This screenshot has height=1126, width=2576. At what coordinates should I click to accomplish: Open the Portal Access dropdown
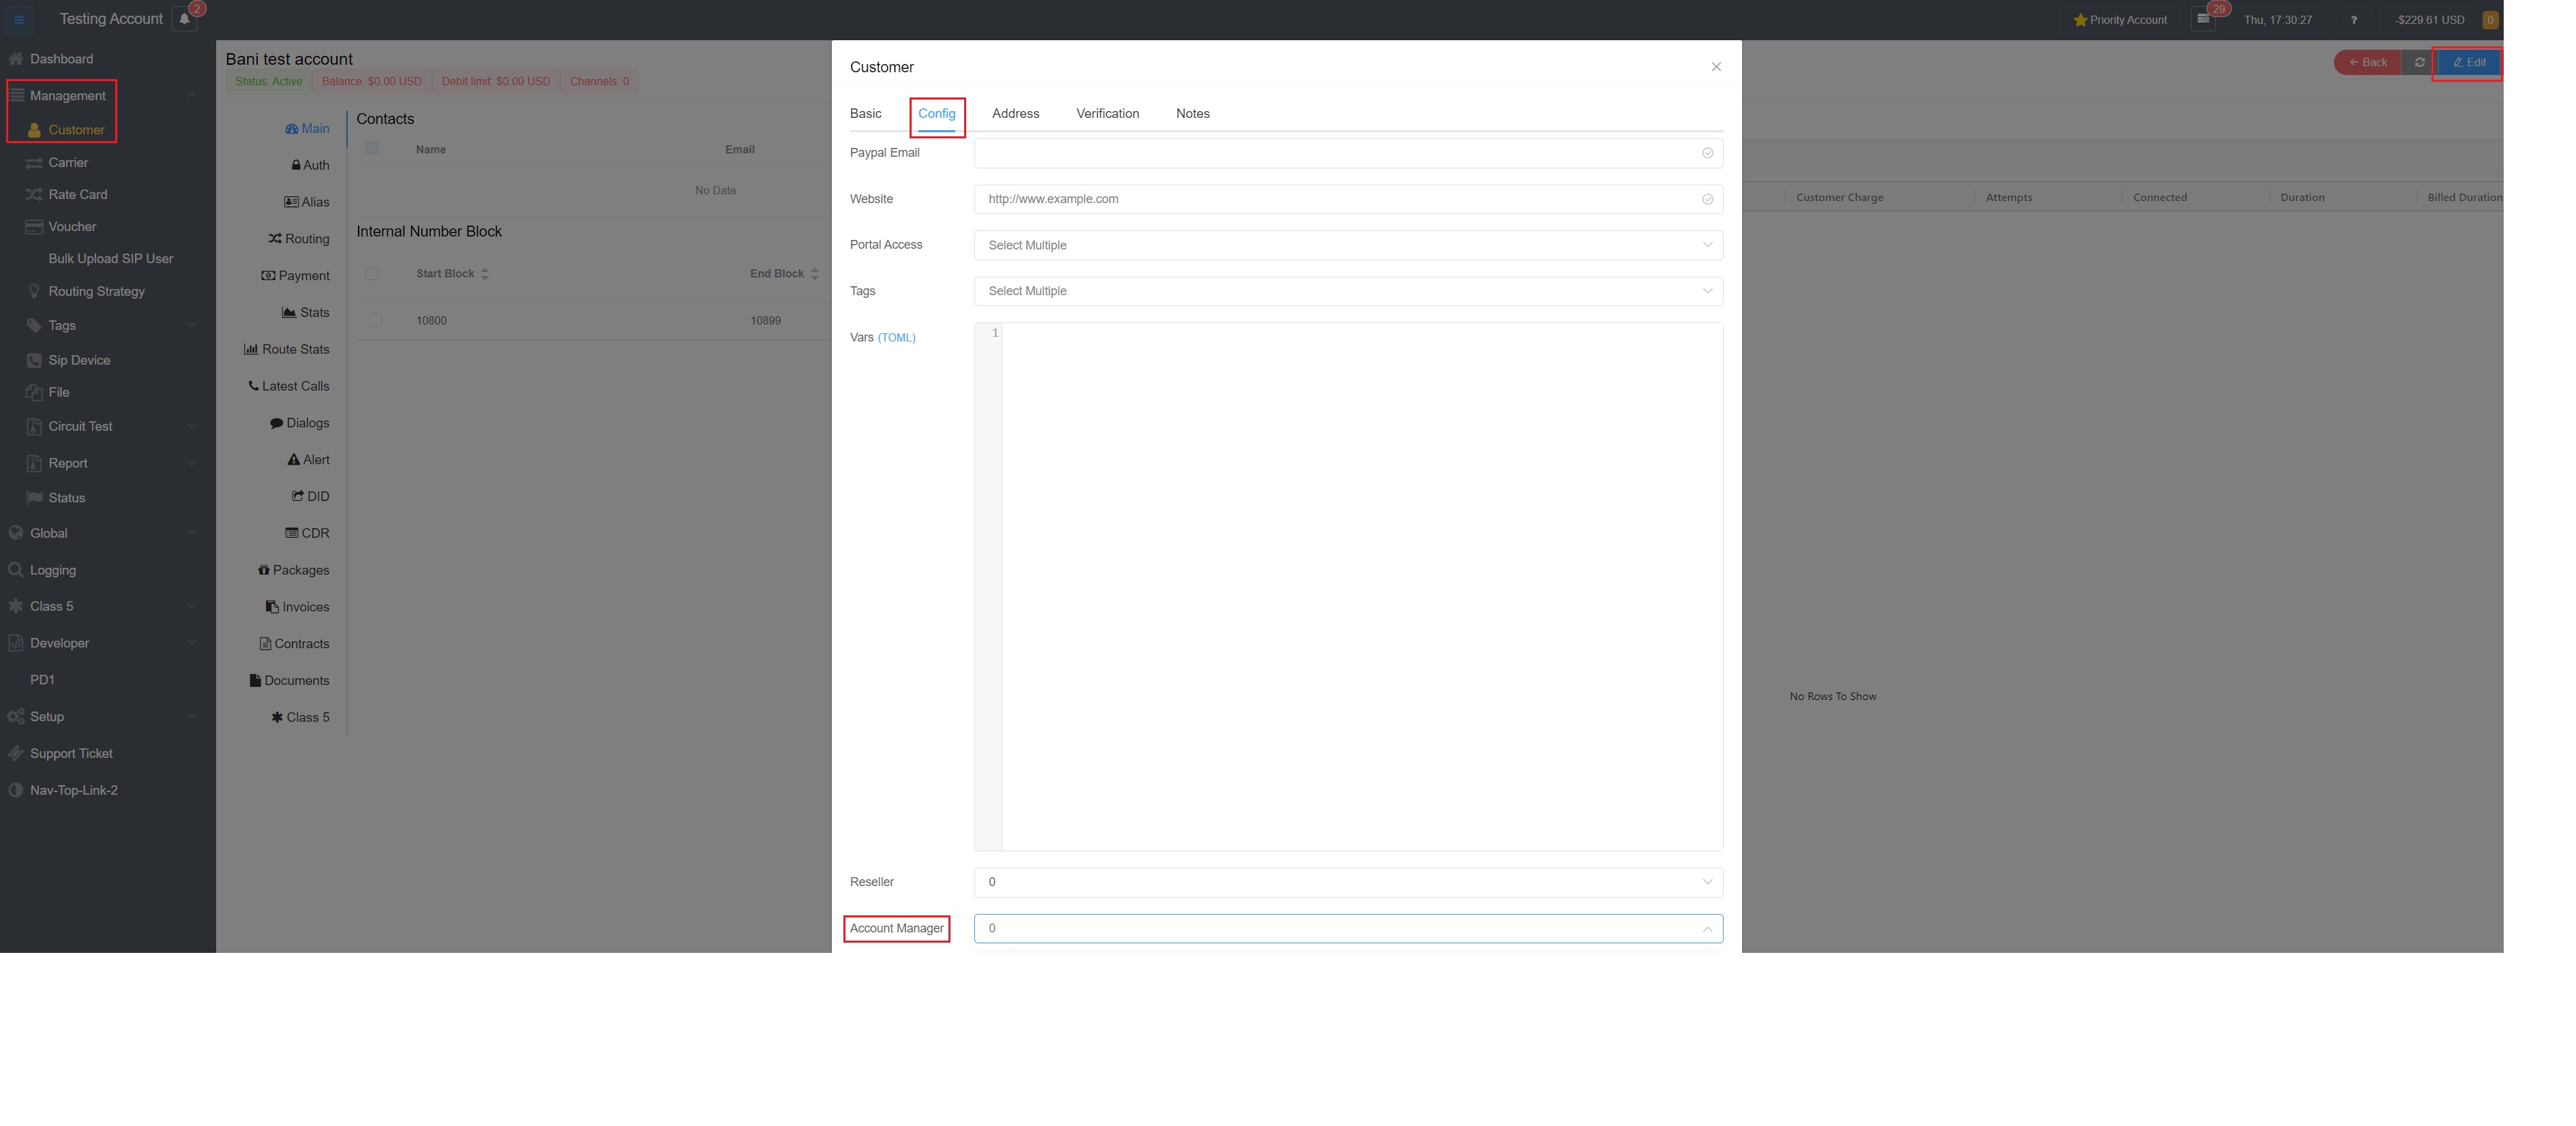[x=1347, y=245]
